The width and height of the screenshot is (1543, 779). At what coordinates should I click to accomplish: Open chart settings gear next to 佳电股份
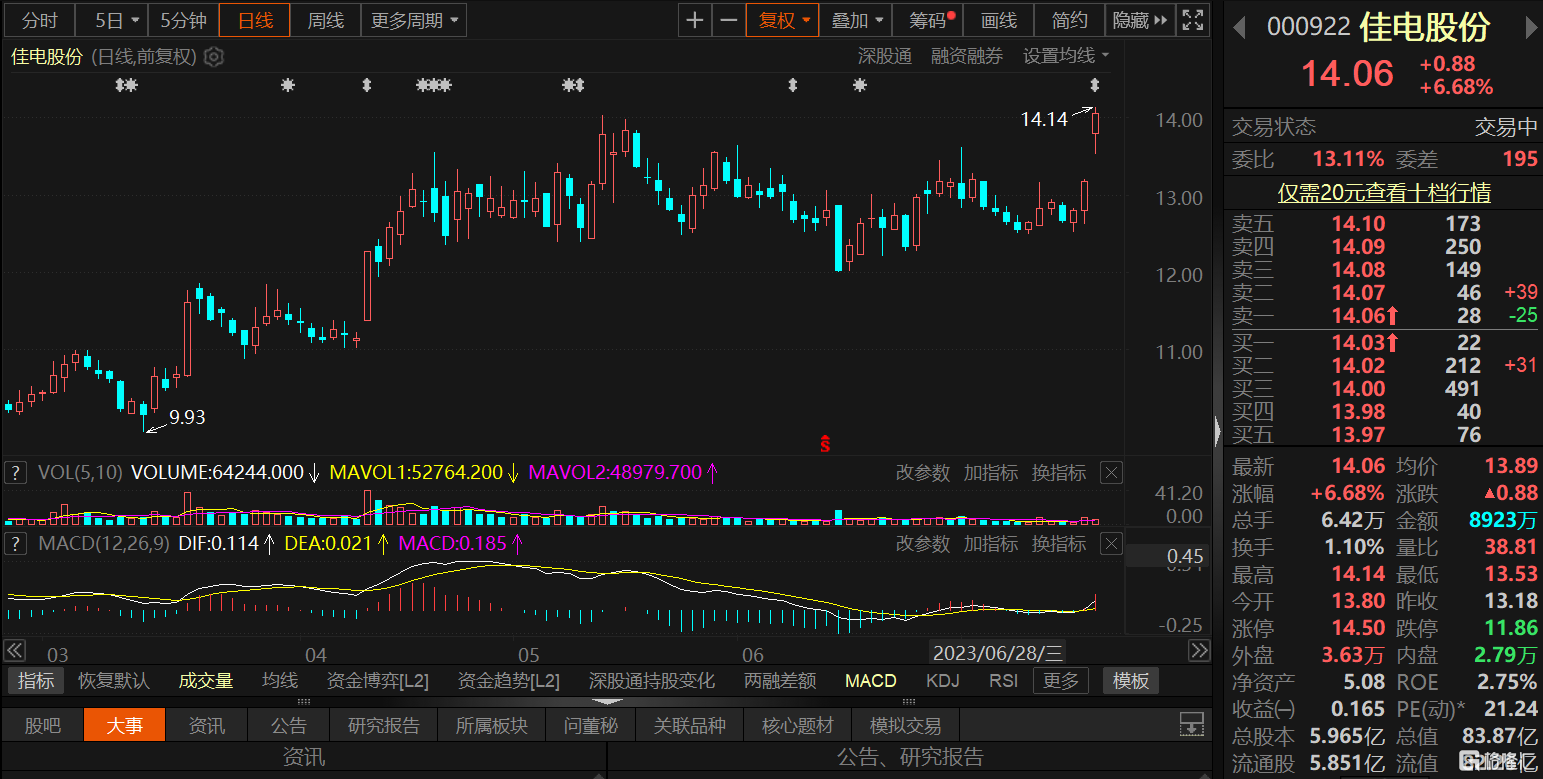point(214,57)
